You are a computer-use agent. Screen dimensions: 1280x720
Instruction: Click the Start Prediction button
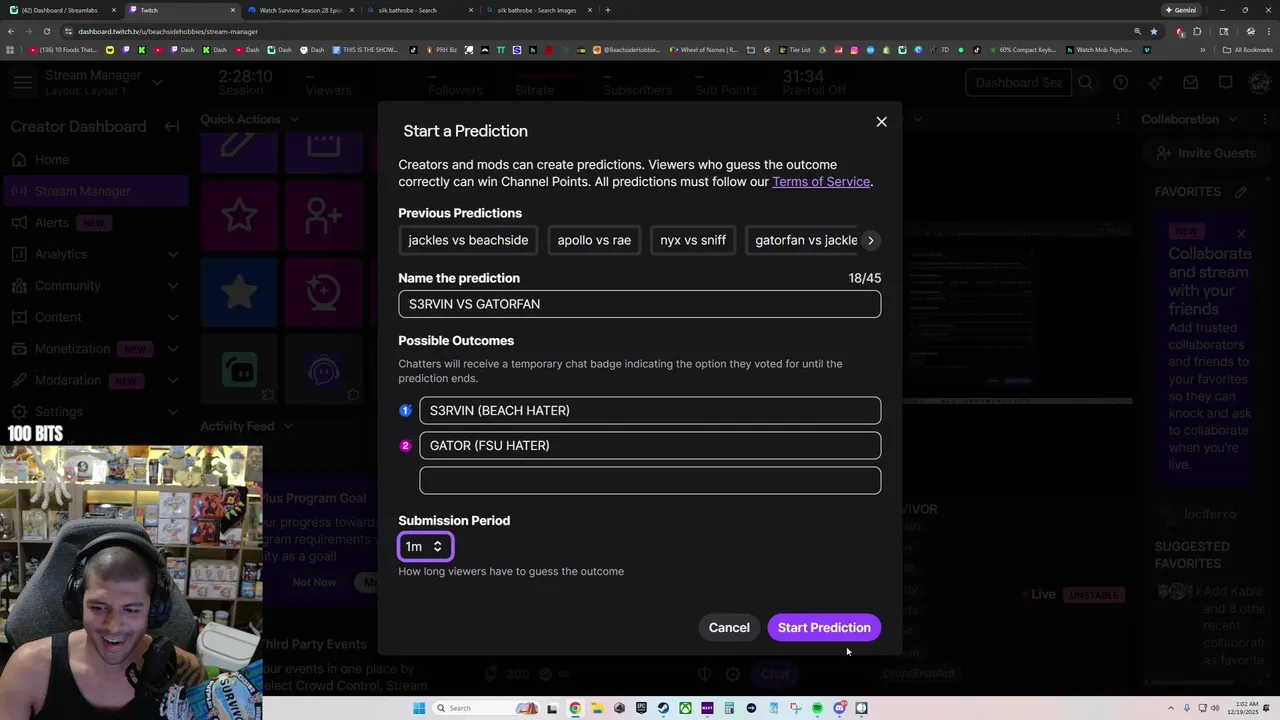point(824,627)
